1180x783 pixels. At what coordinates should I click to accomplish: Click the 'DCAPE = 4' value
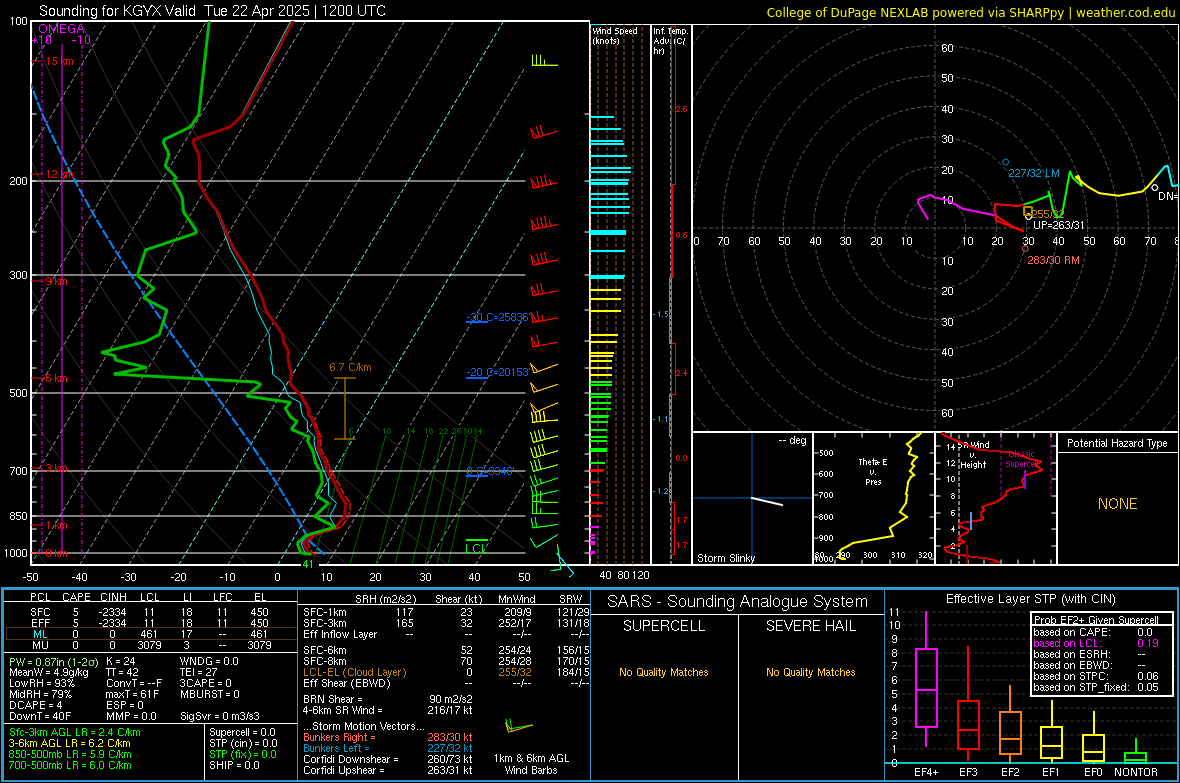pos(35,705)
